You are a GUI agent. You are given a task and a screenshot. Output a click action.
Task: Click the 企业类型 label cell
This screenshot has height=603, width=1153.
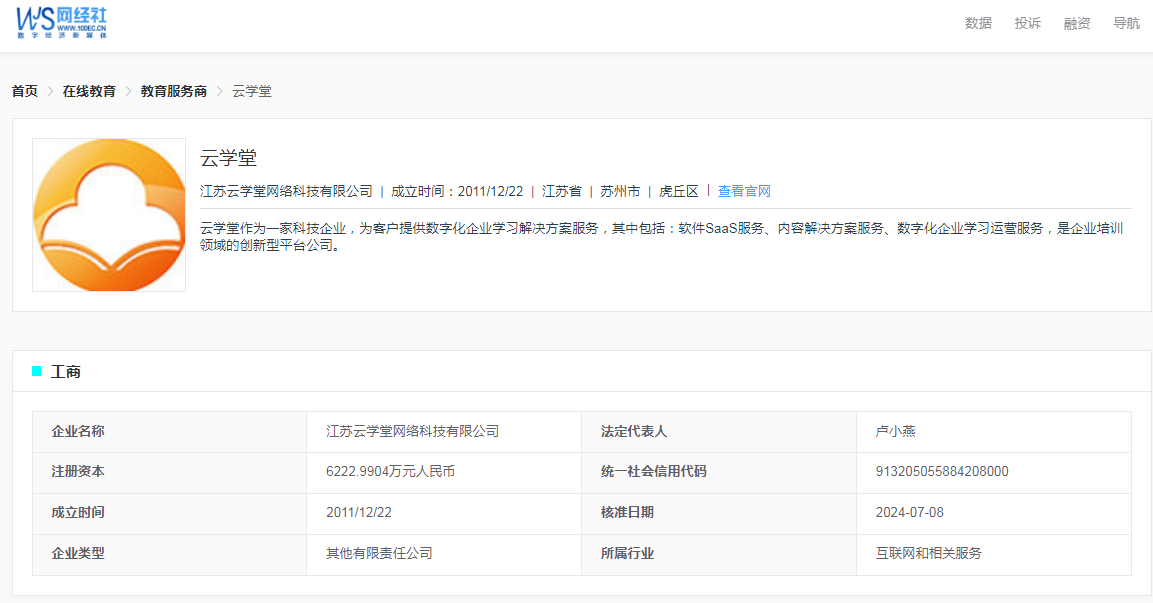169,554
